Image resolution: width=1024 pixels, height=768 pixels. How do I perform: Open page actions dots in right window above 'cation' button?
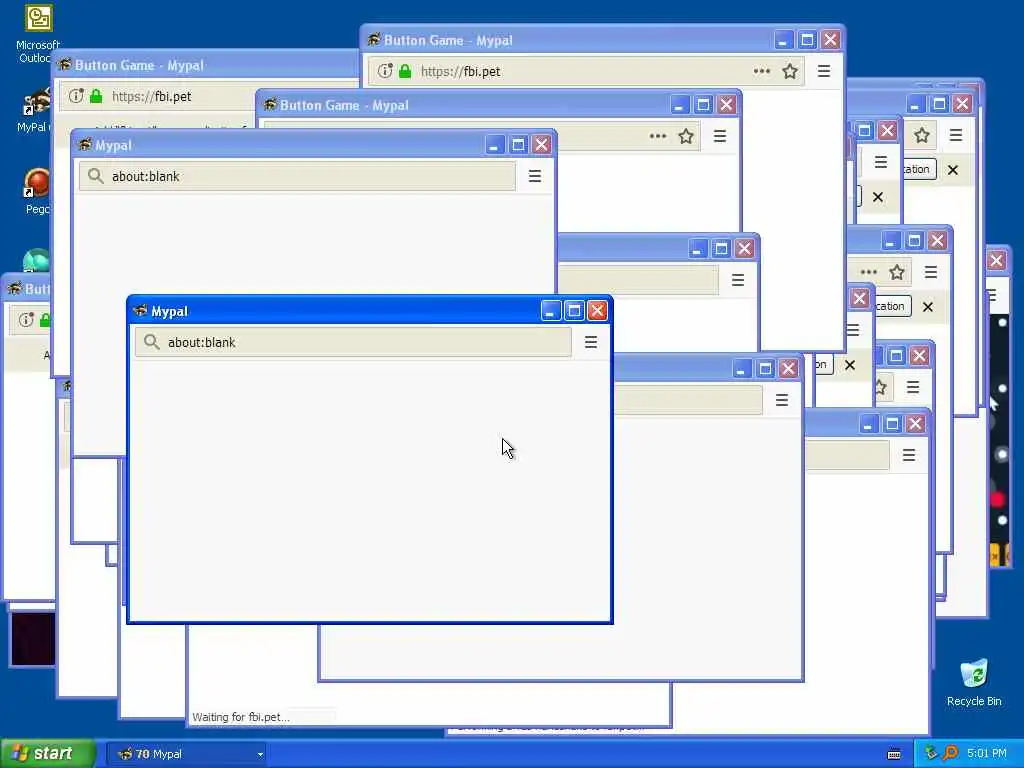click(869, 272)
